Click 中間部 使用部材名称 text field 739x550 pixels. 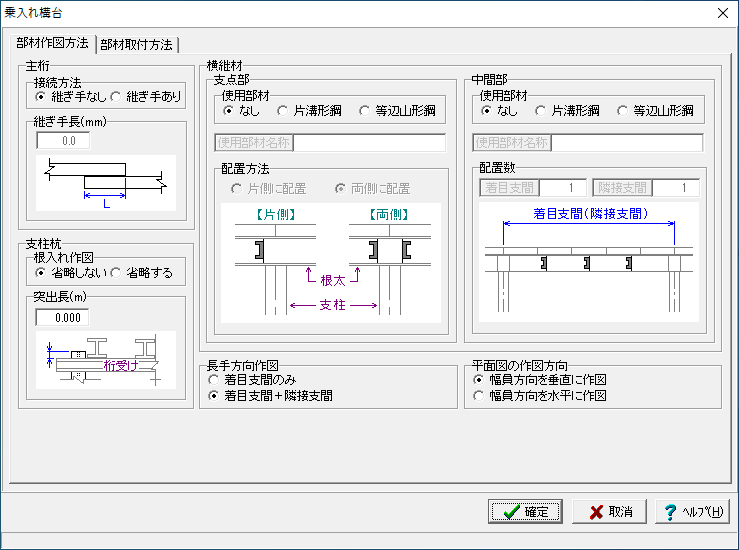(x=627, y=143)
